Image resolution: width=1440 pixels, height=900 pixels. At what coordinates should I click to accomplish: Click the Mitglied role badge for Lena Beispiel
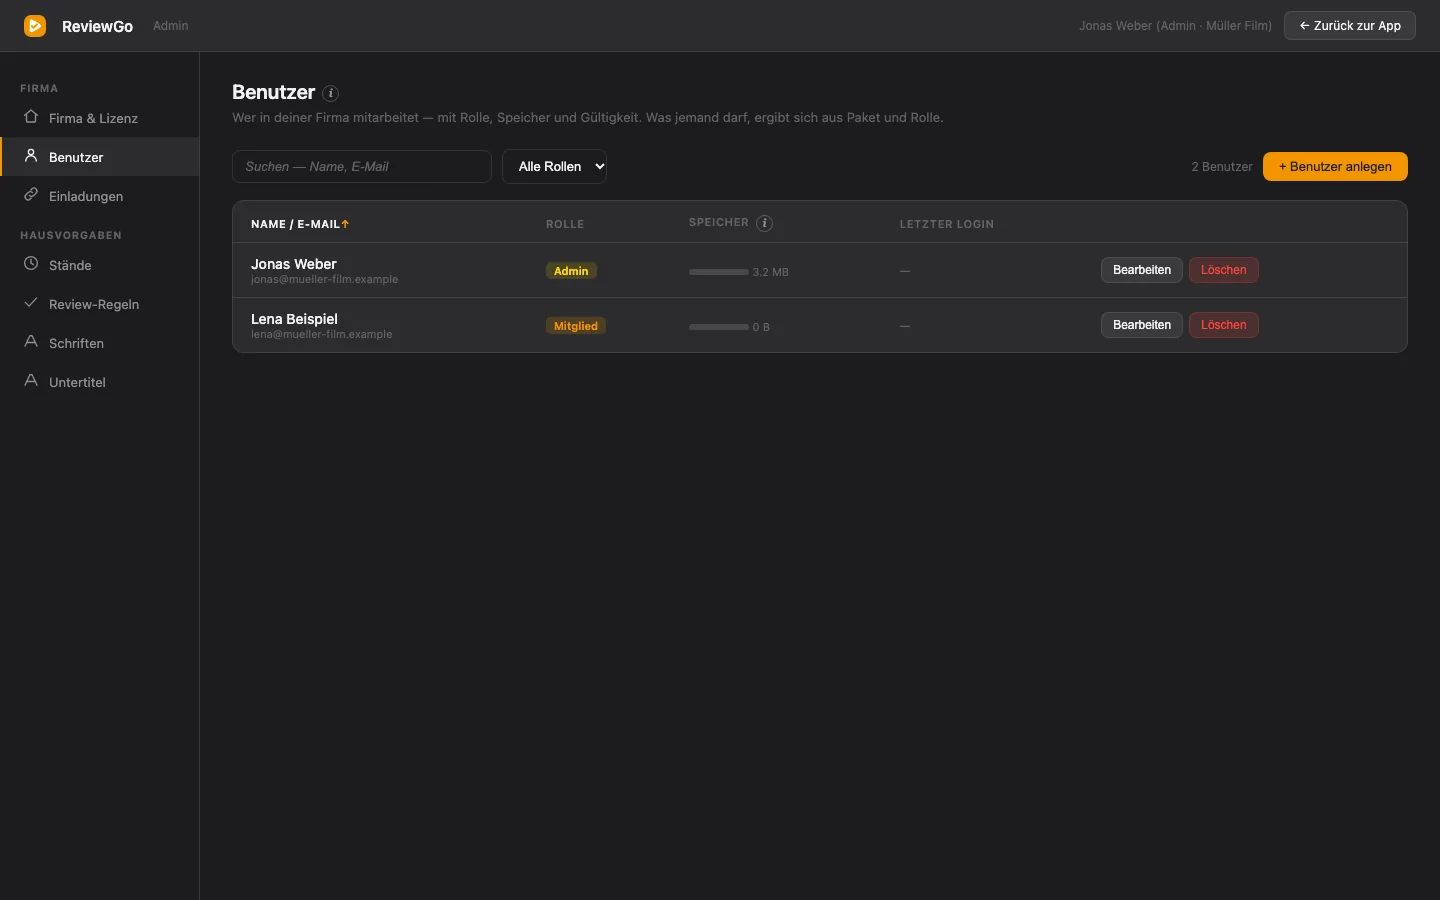click(x=576, y=326)
